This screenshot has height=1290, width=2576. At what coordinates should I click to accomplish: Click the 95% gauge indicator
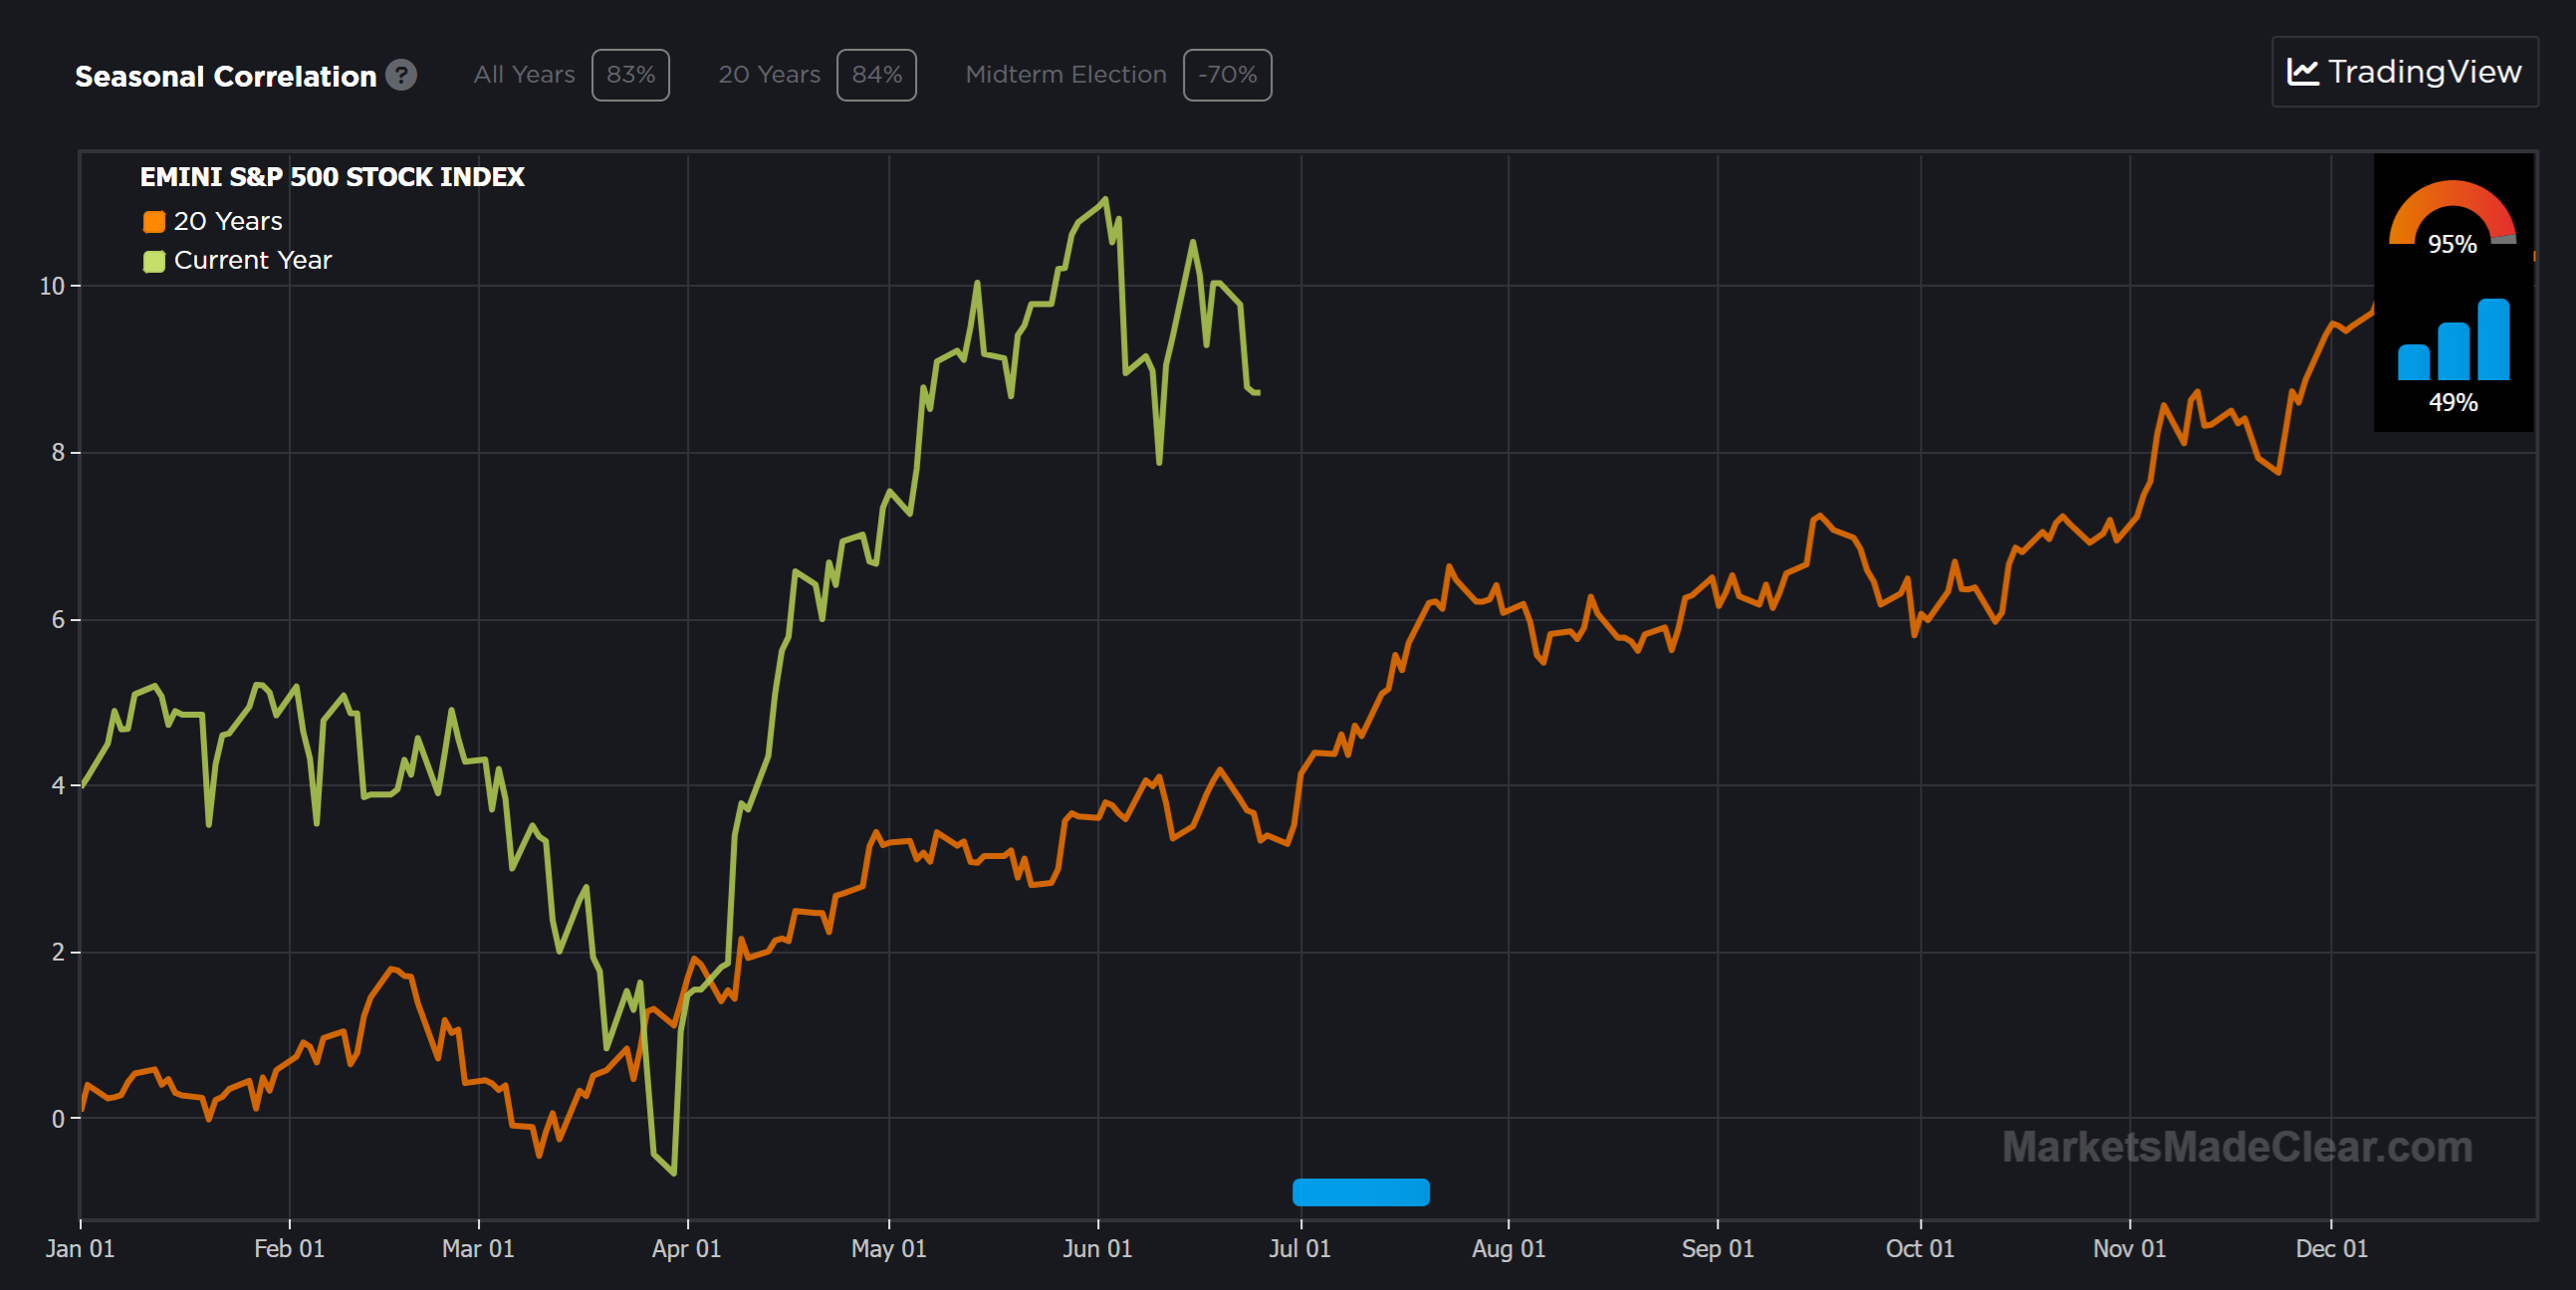click(x=2452, y=219)
